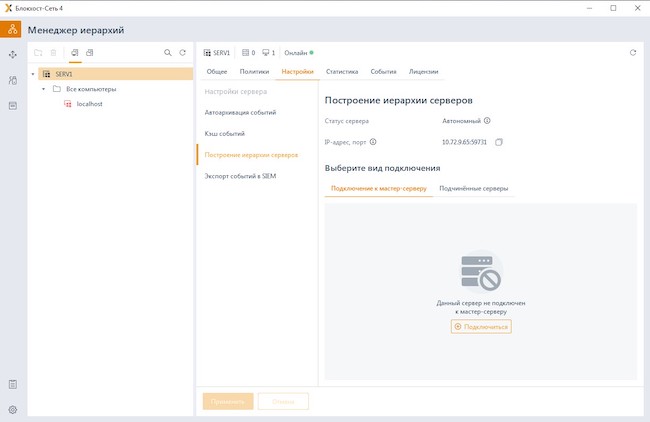Copy the IP address and port
Screen dimensions: 650x422
pos(499,142)
